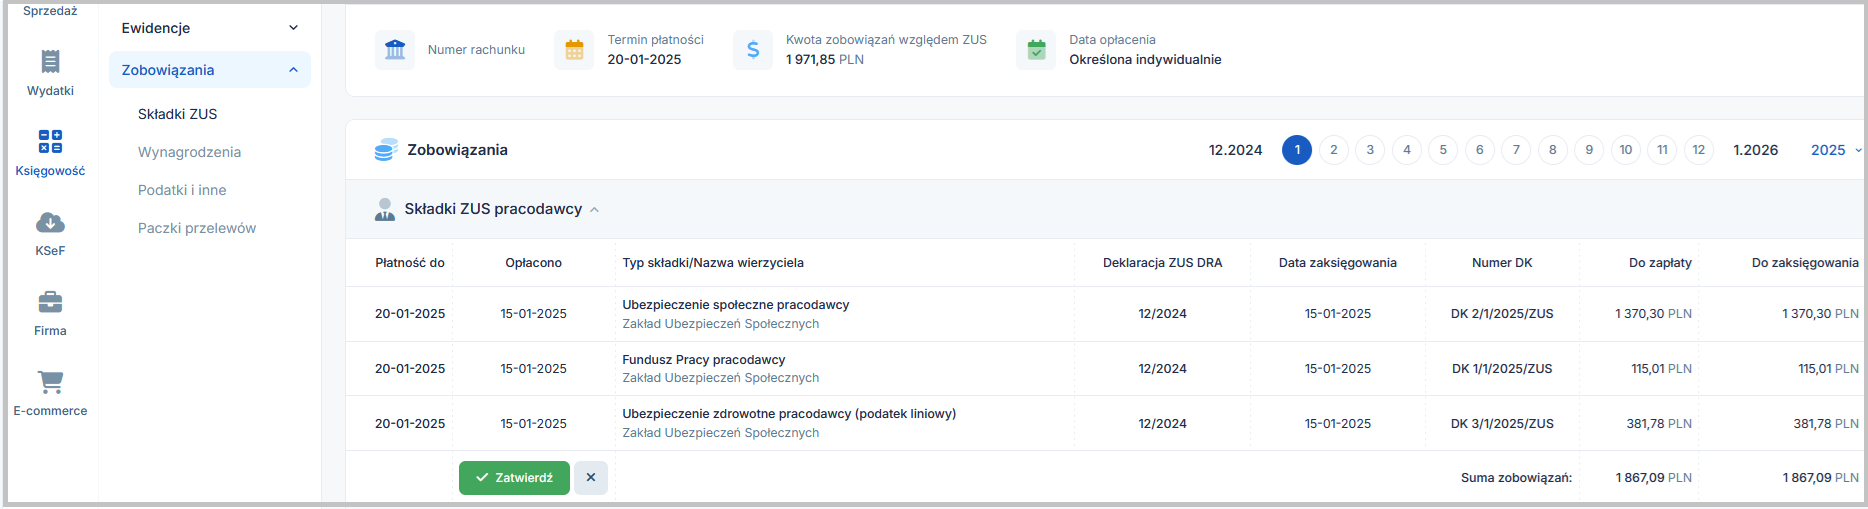Open the Wydatki section icon
1868x509 pixels.
point(50,62)
